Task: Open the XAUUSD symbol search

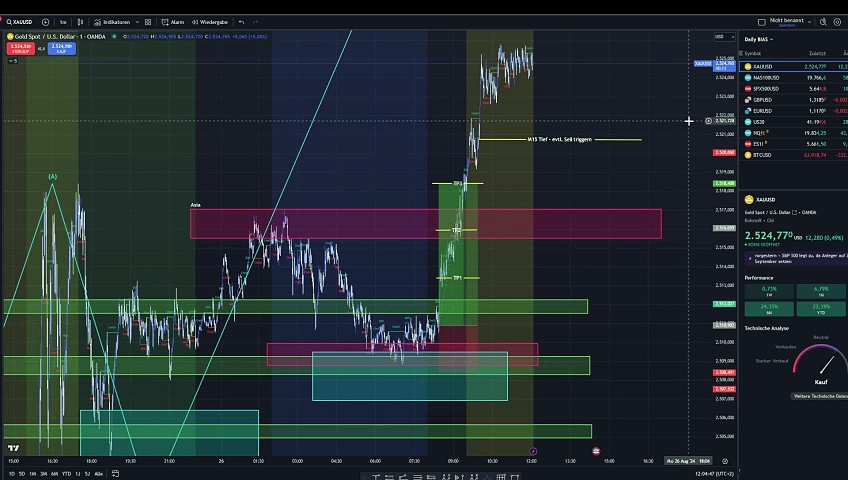Action: click(19, 21)
